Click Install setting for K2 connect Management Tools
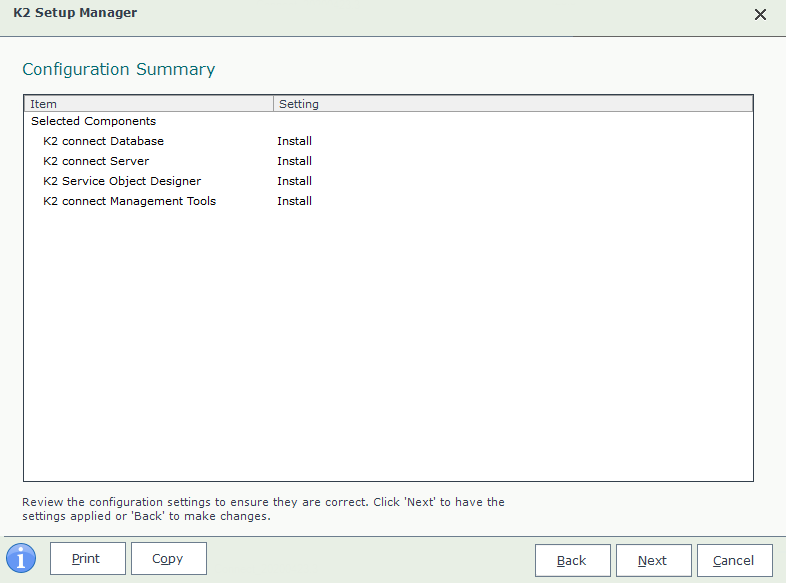786x583 pixels. (x=295, y=202)
